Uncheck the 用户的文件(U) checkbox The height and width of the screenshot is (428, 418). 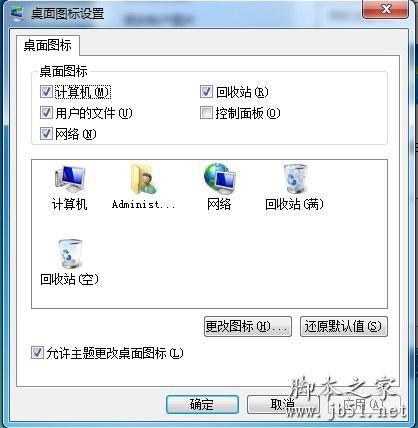[46, 113]
